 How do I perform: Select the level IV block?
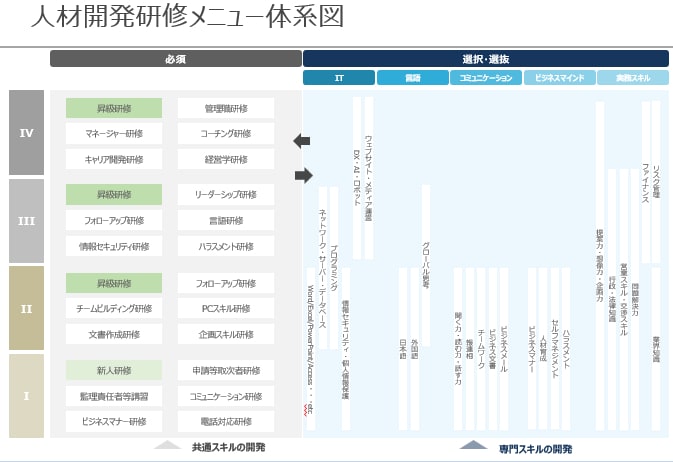click(x=26, y=132)
